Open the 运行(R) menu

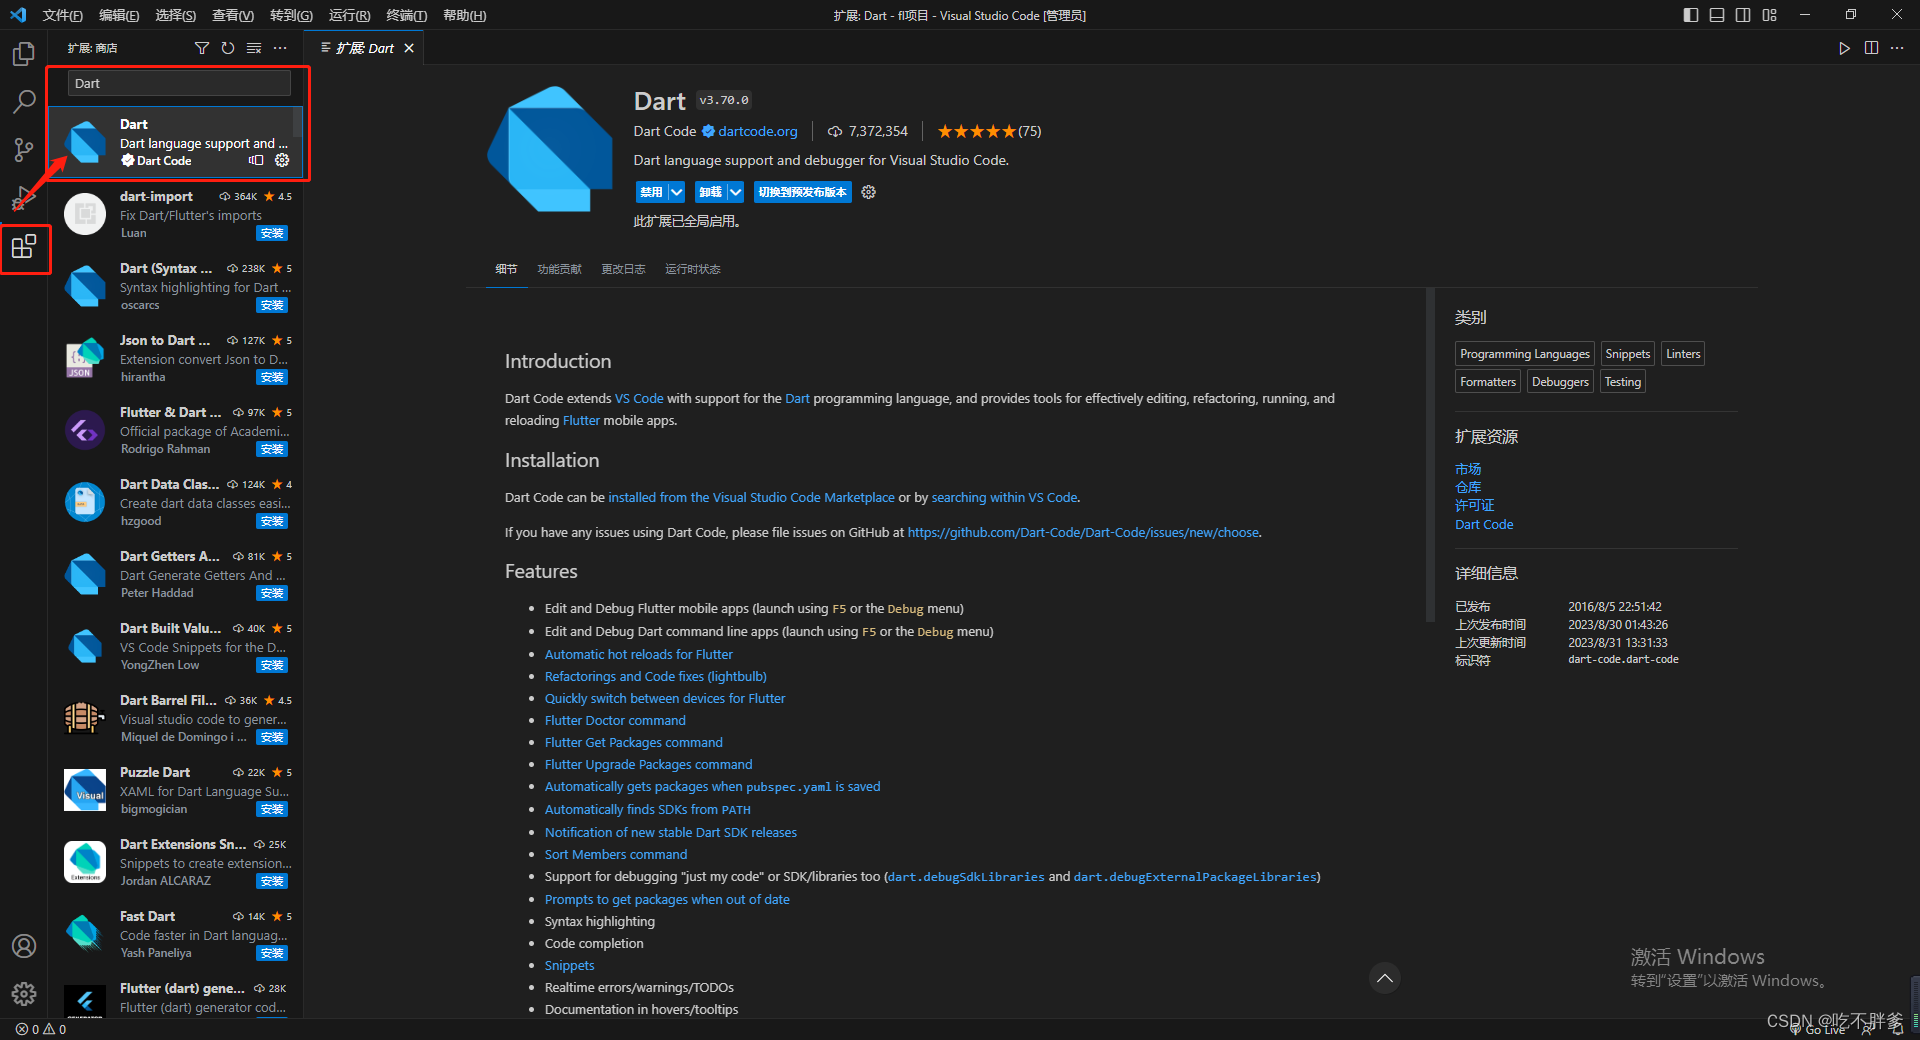point(349,15)
